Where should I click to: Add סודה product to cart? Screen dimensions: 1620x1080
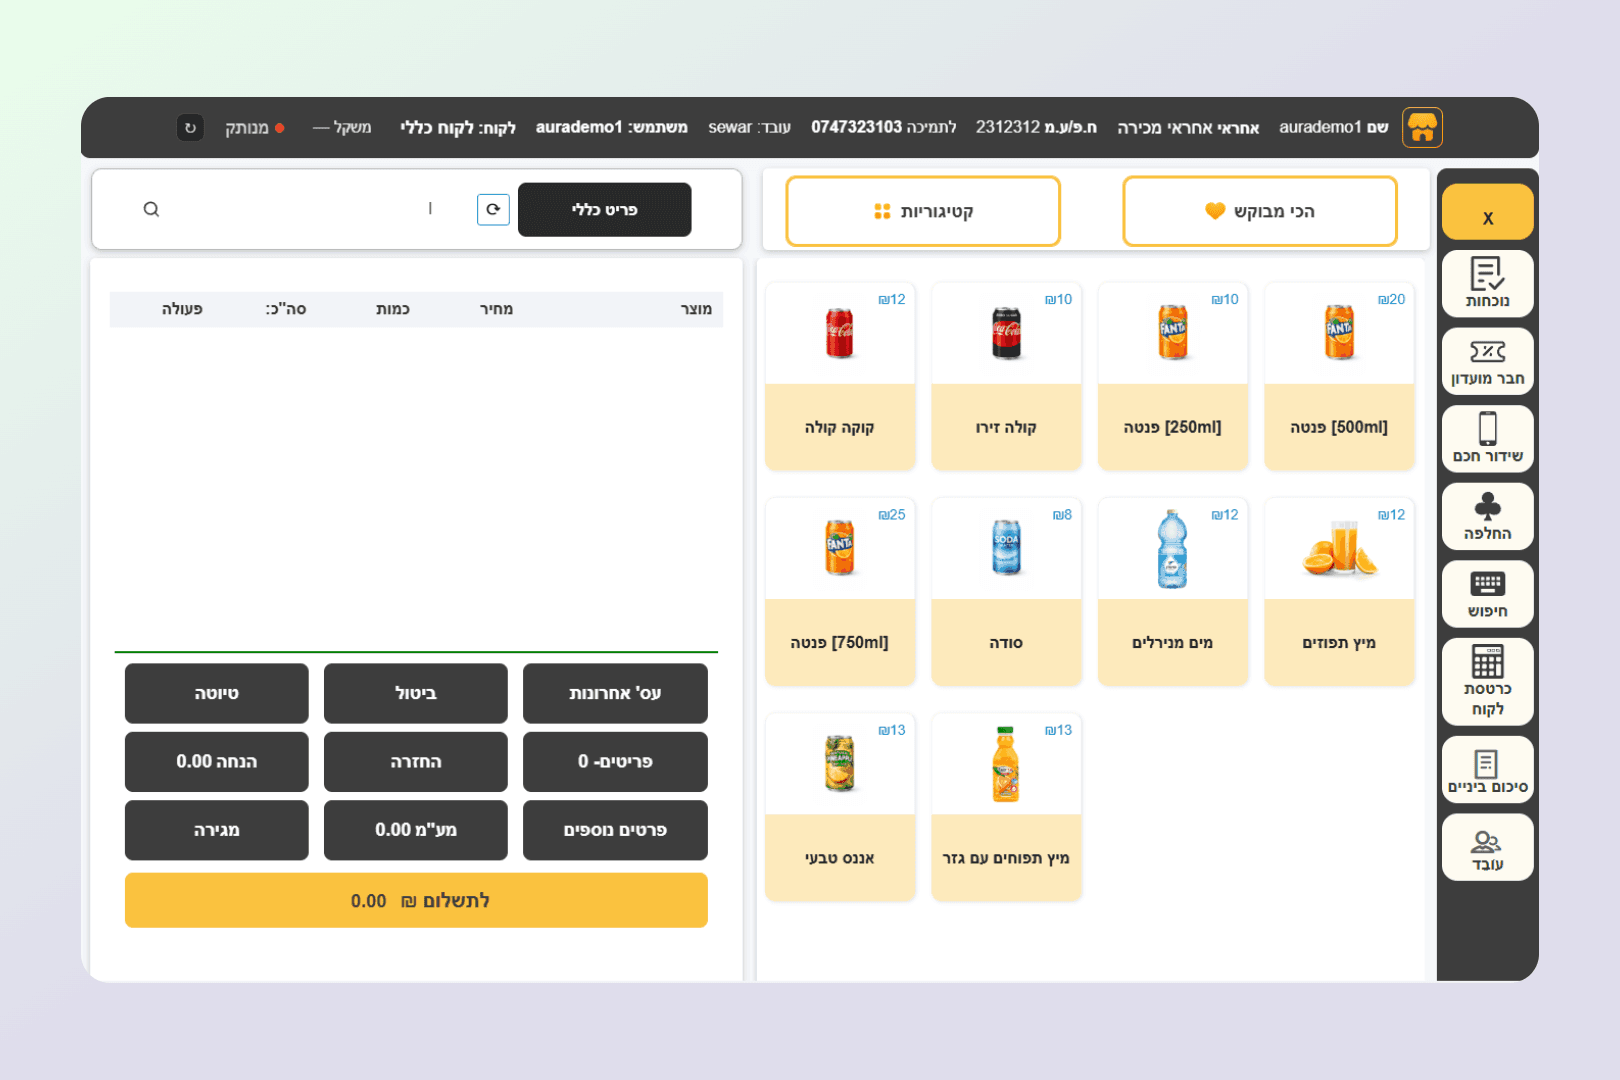(x=1006, y=591)
